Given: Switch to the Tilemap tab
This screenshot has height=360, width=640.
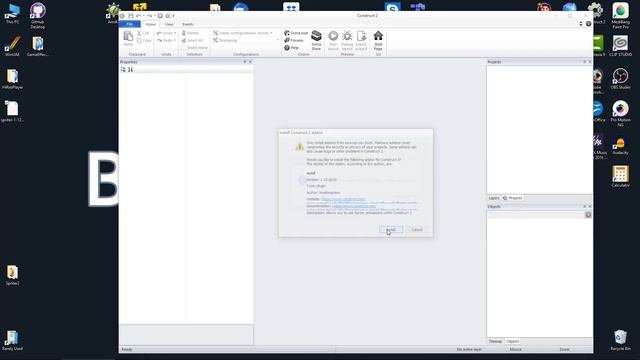Looking at the screenshot, I should pos(496,341).
